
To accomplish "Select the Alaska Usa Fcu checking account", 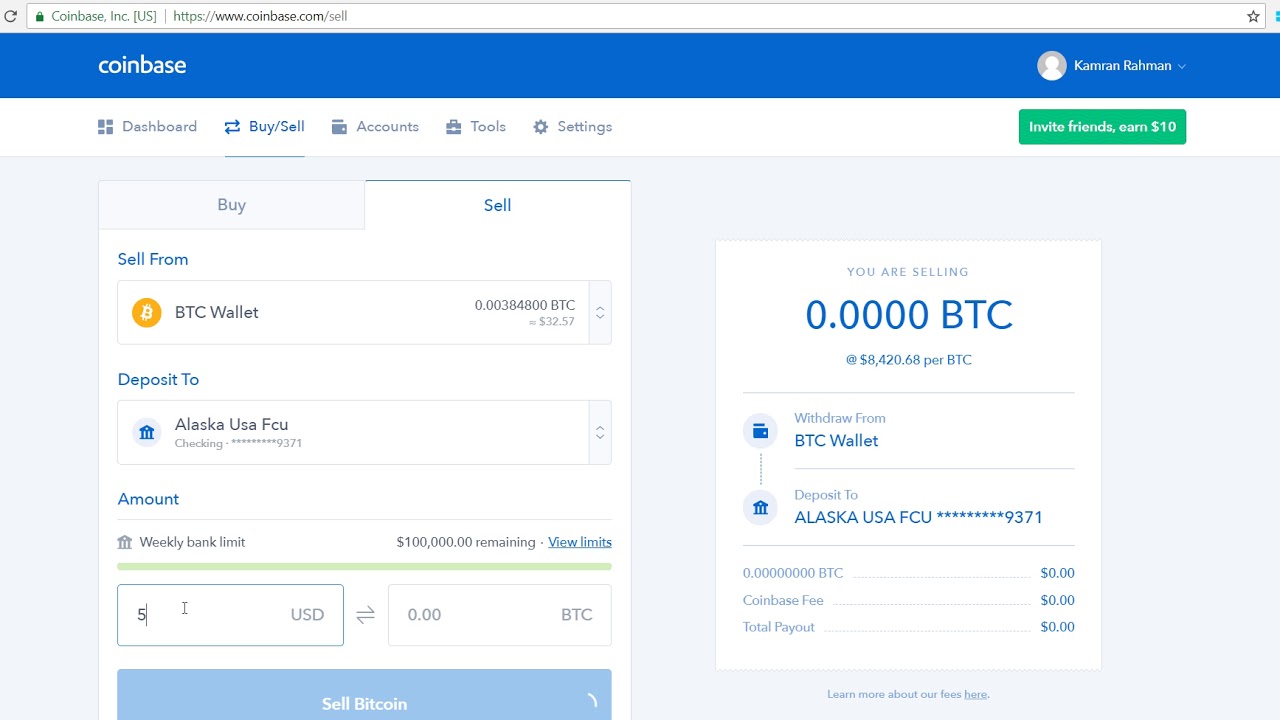I will 353,432.
